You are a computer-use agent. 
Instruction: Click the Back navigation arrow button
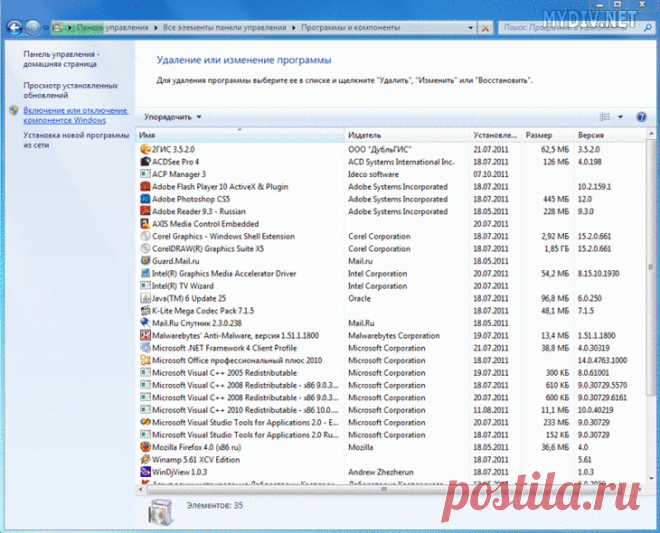pos(14,28)
